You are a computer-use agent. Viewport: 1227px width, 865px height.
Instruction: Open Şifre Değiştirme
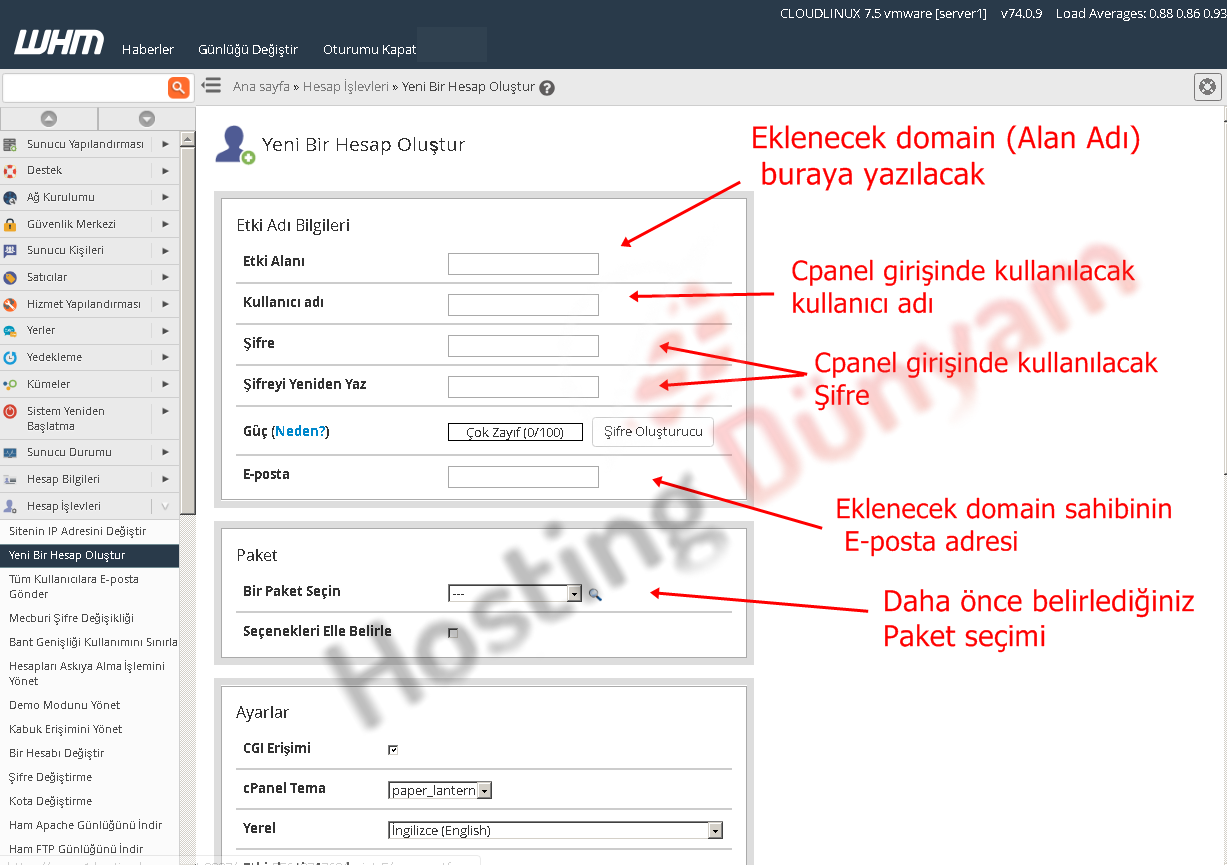[50, 777]
